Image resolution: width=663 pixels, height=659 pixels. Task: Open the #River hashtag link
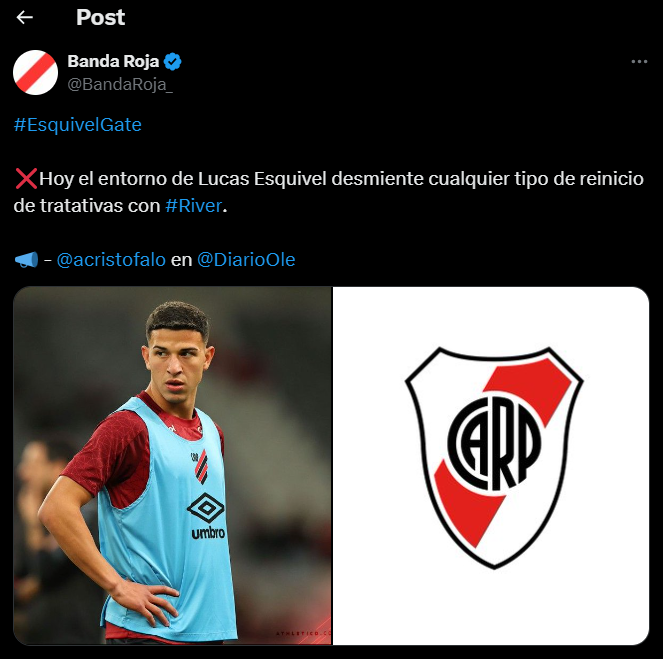194,206
